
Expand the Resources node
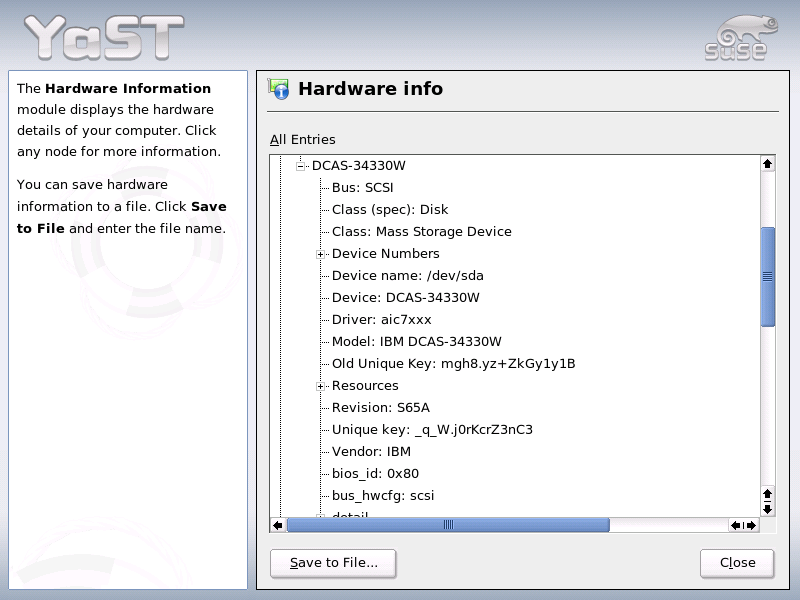coord(320,386)
